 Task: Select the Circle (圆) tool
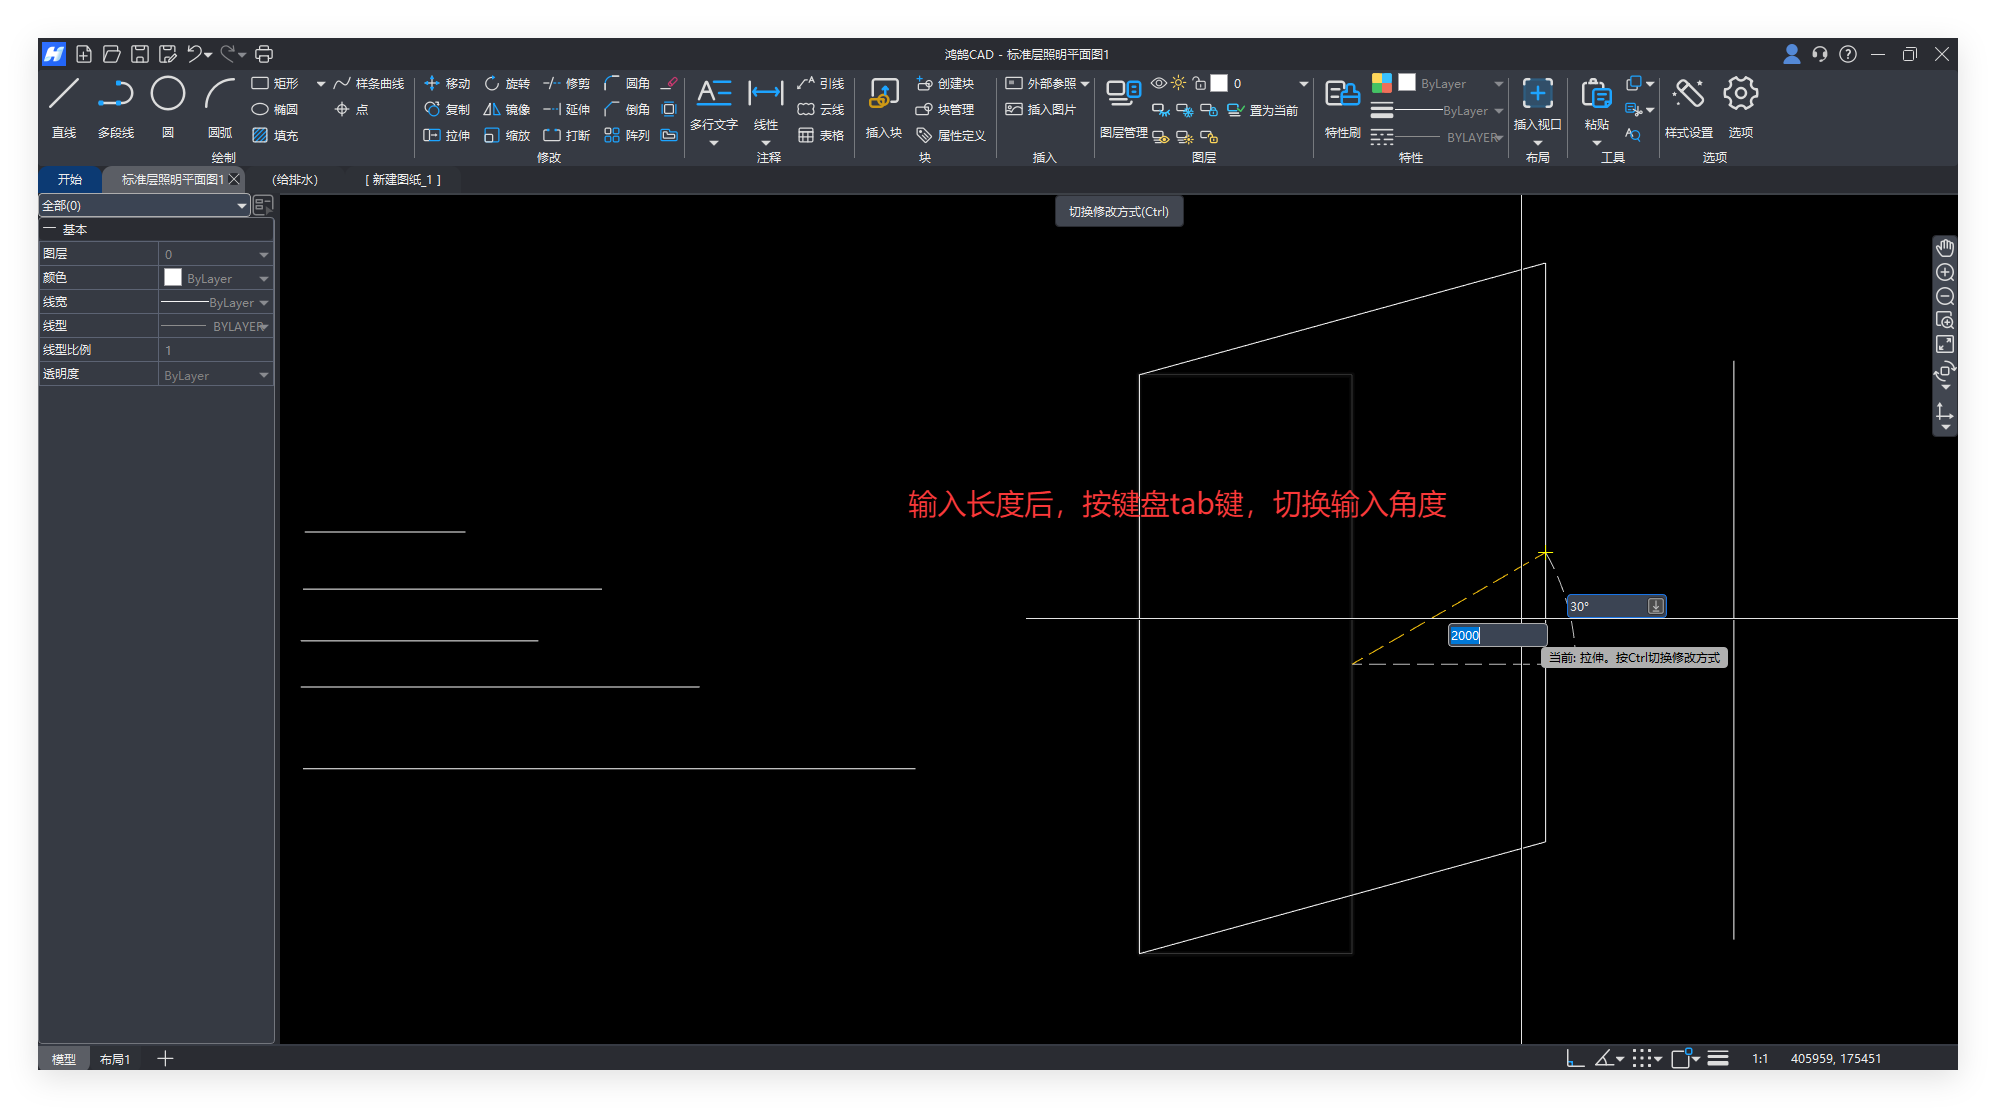pyautogui.click(x=167, y=95)
